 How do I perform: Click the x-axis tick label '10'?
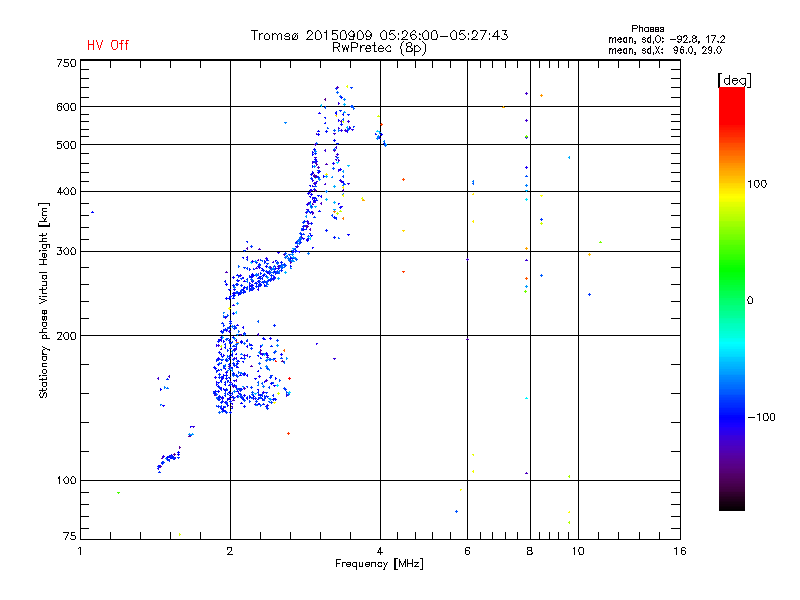578,551
